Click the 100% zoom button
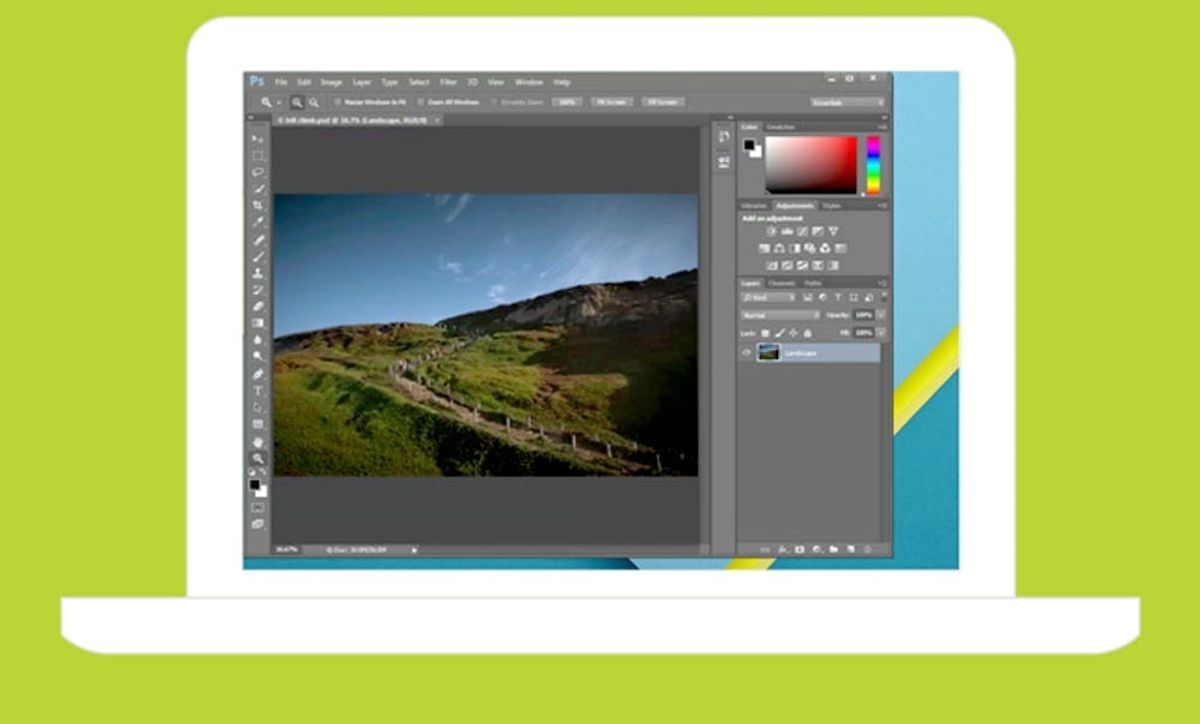The image size is (1200, 724). [567, 102]
